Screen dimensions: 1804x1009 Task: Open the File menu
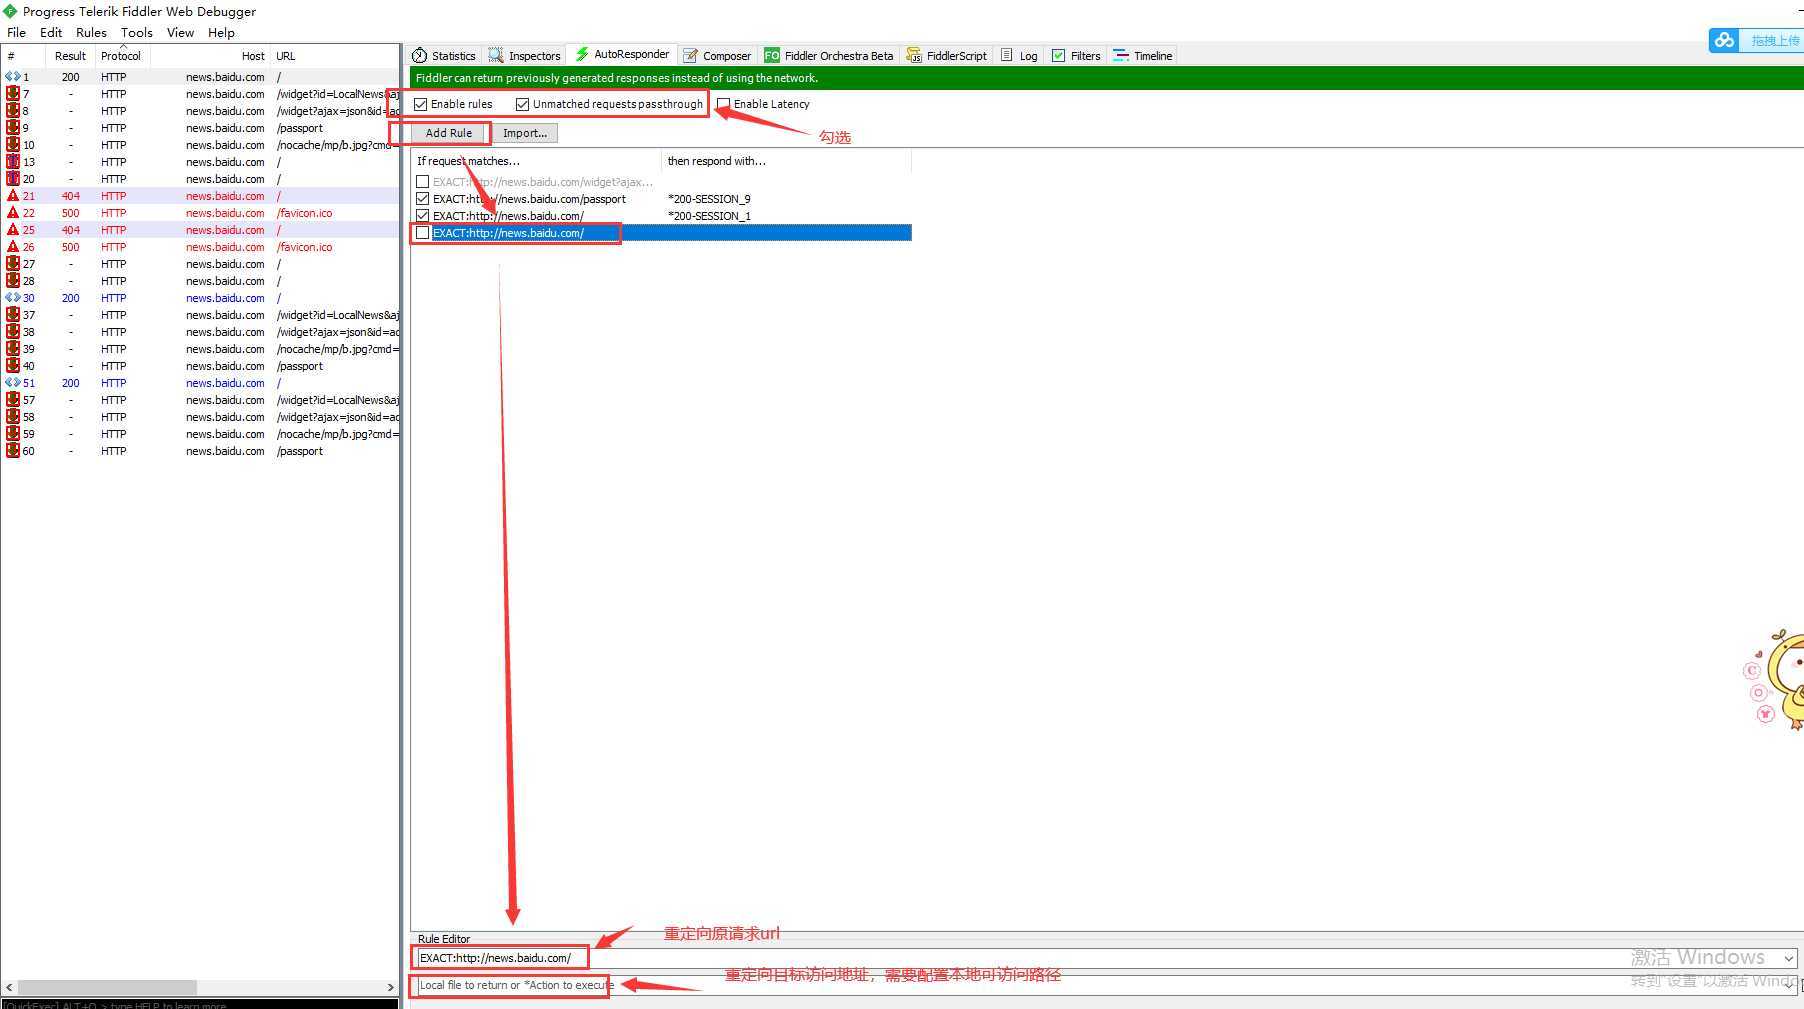(x=17, y=33)
